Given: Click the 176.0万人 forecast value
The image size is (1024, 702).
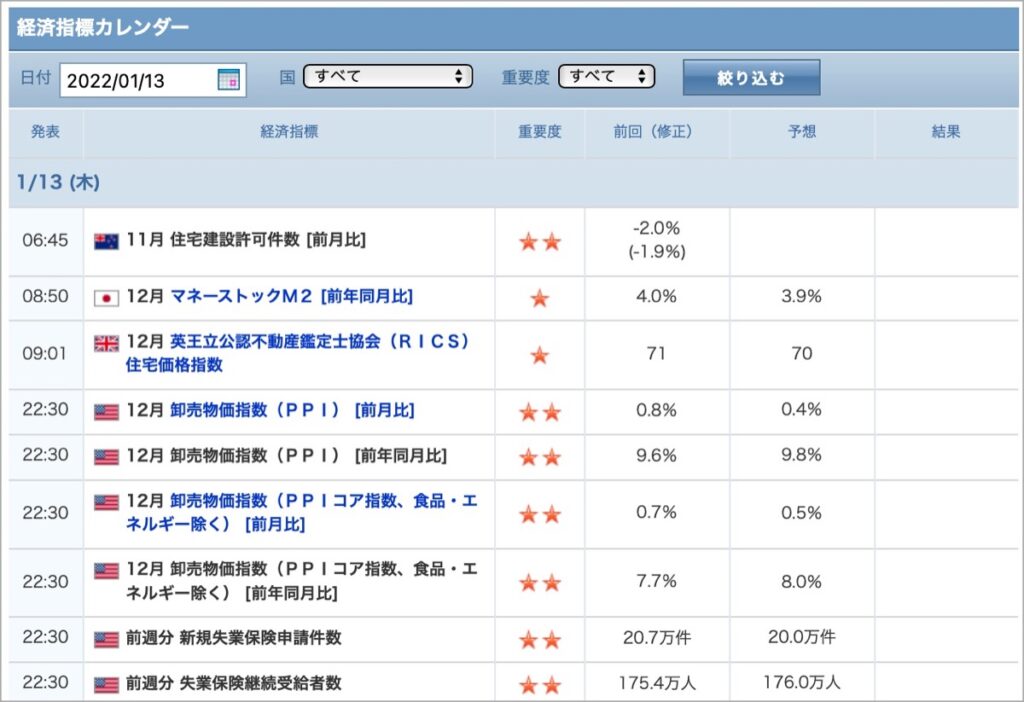Looking at the screenshot, I should coord(802,683).
